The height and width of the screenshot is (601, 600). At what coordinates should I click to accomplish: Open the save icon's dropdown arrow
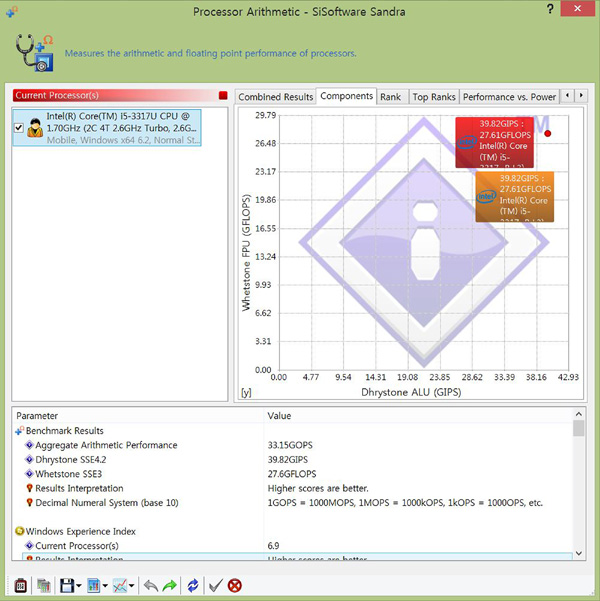pos(79,586)
